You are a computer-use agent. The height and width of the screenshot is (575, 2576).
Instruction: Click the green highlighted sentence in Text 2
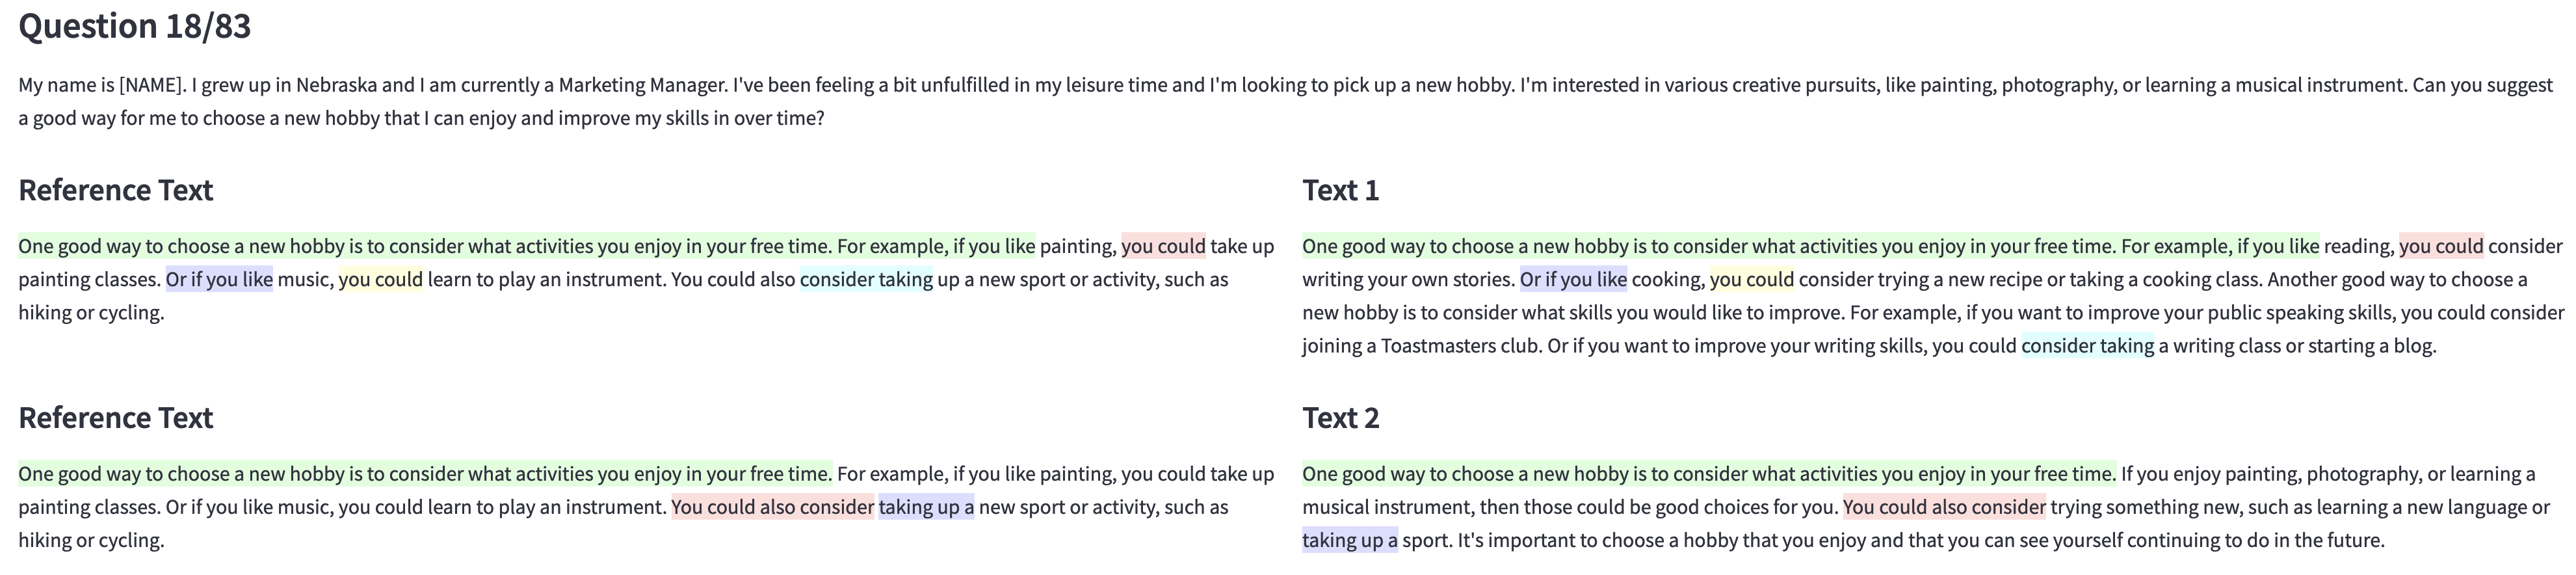[1708, 474]
